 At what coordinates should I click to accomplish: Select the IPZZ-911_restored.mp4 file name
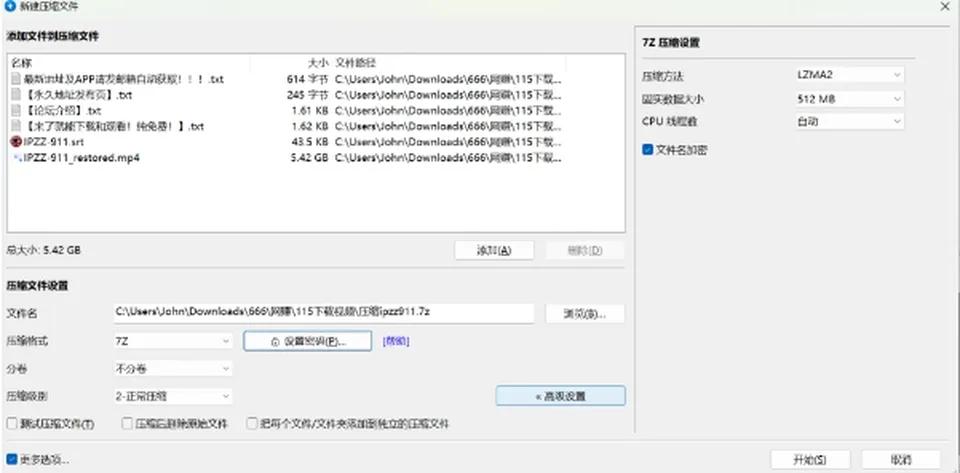pos(81,158)
